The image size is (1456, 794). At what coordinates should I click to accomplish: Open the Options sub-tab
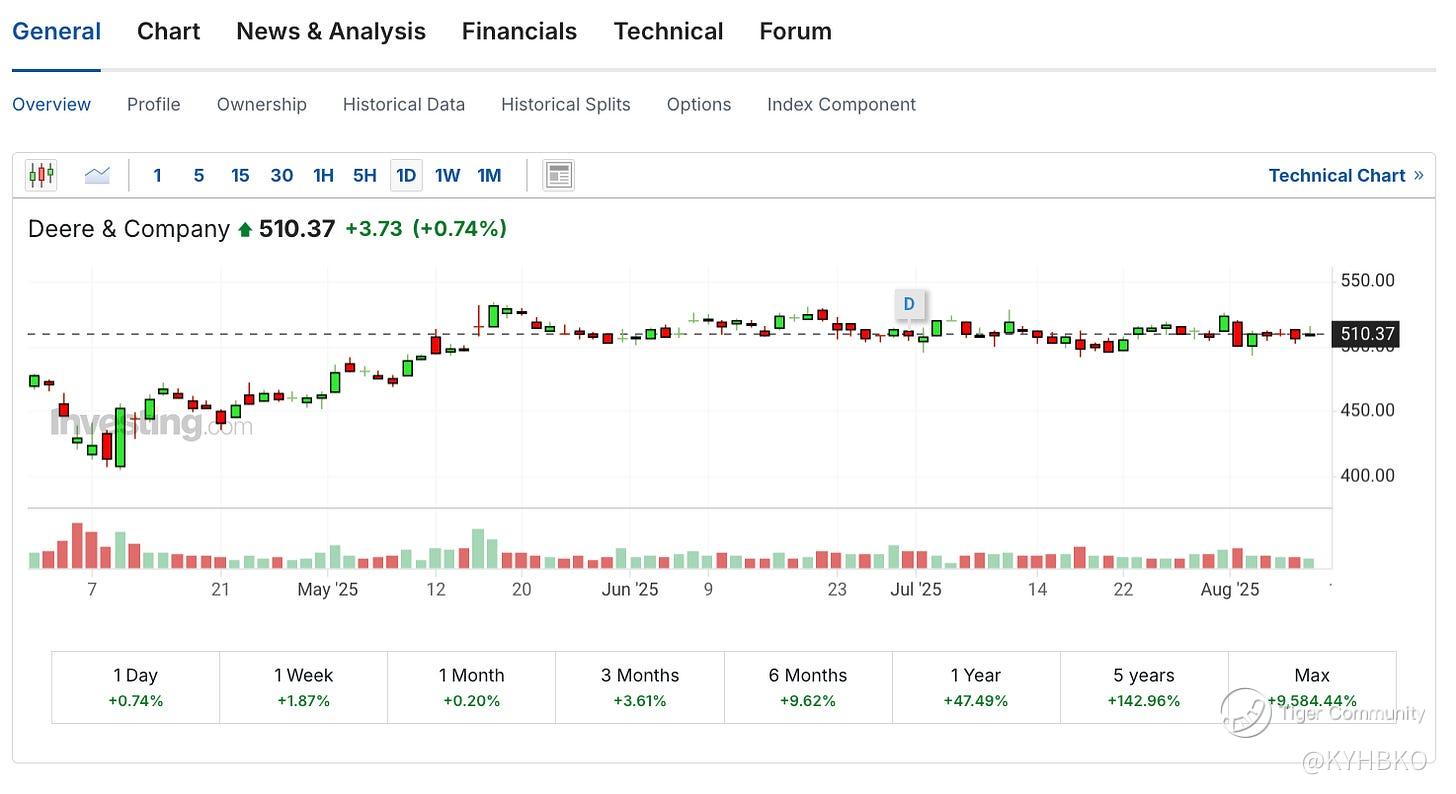coord(699,104)
